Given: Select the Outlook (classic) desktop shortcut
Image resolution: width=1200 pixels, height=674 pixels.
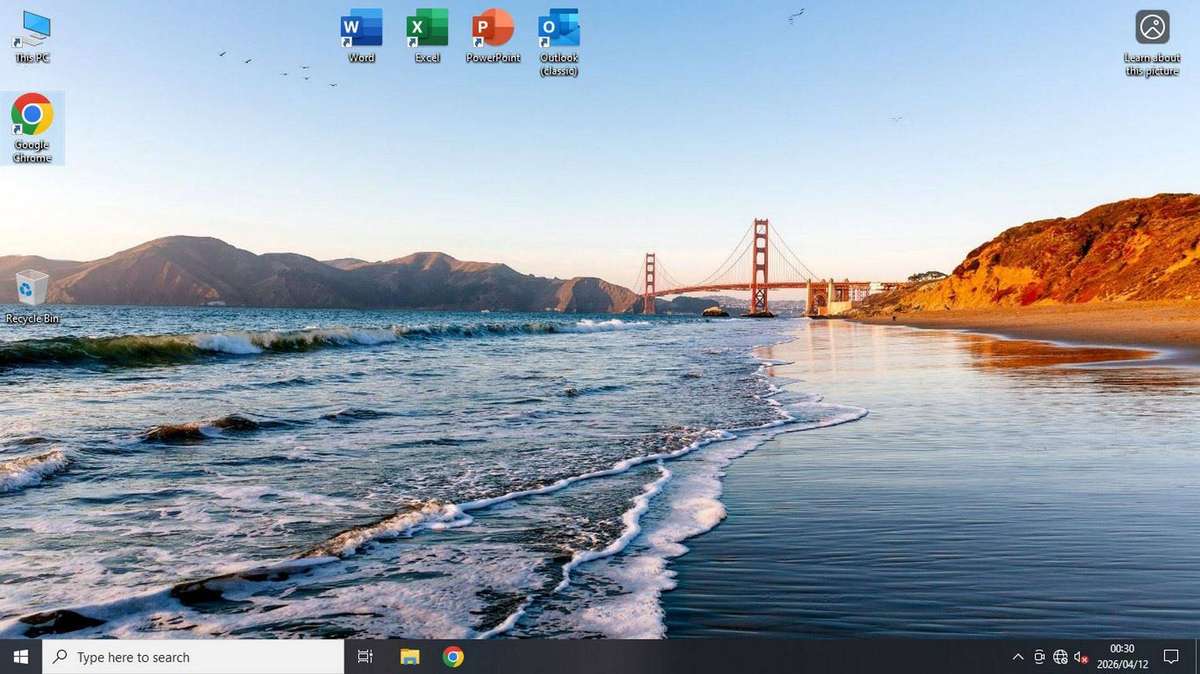Looking at the screenshot, I should (559, 43).
